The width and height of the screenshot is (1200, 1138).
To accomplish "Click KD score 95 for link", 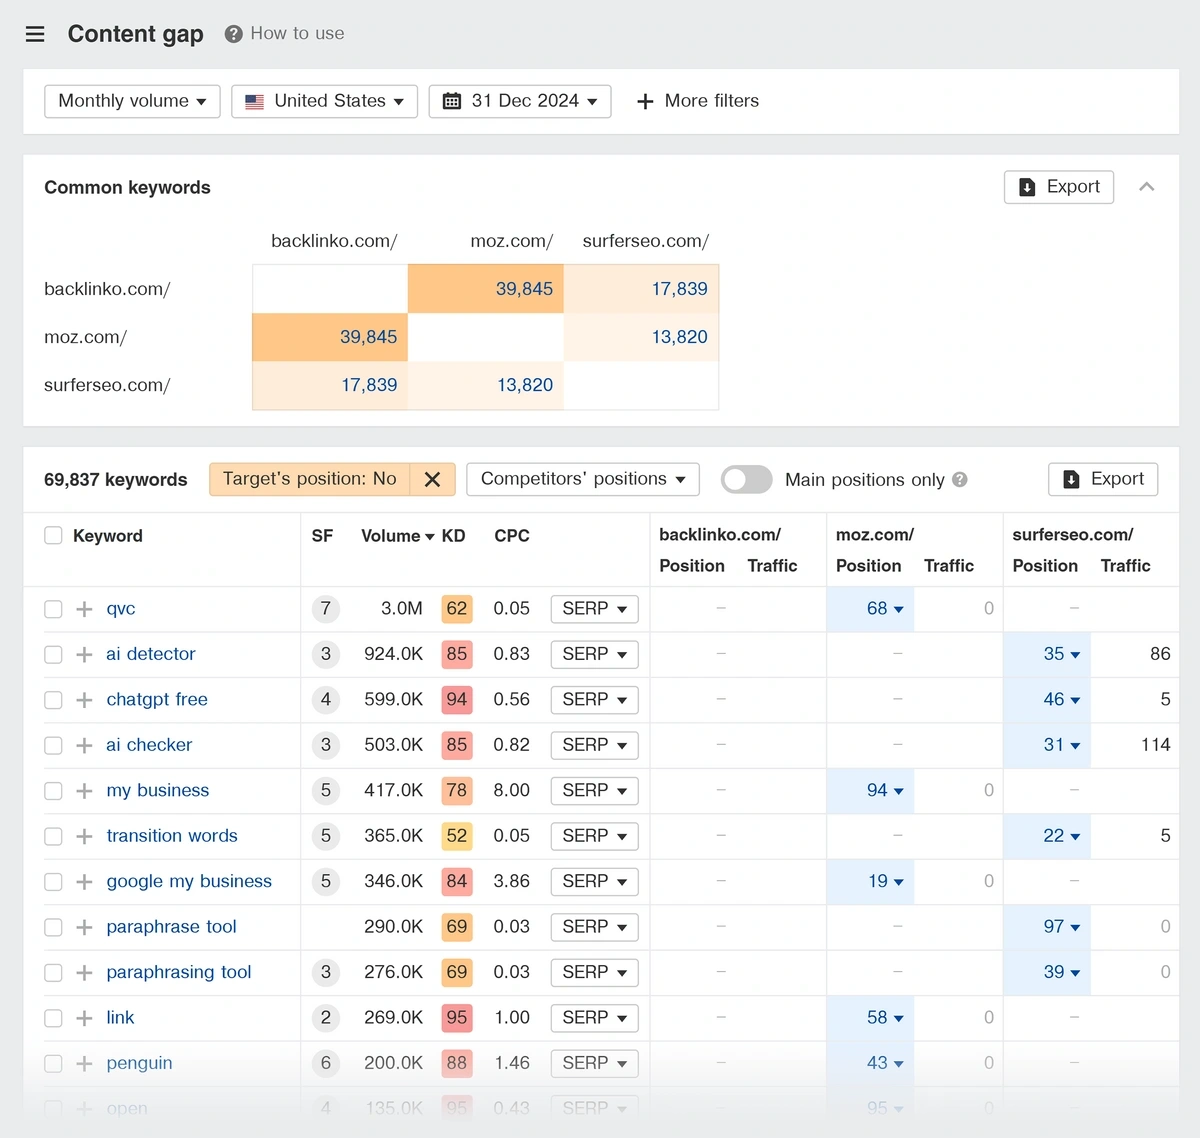I will [x=457, y=1018].
